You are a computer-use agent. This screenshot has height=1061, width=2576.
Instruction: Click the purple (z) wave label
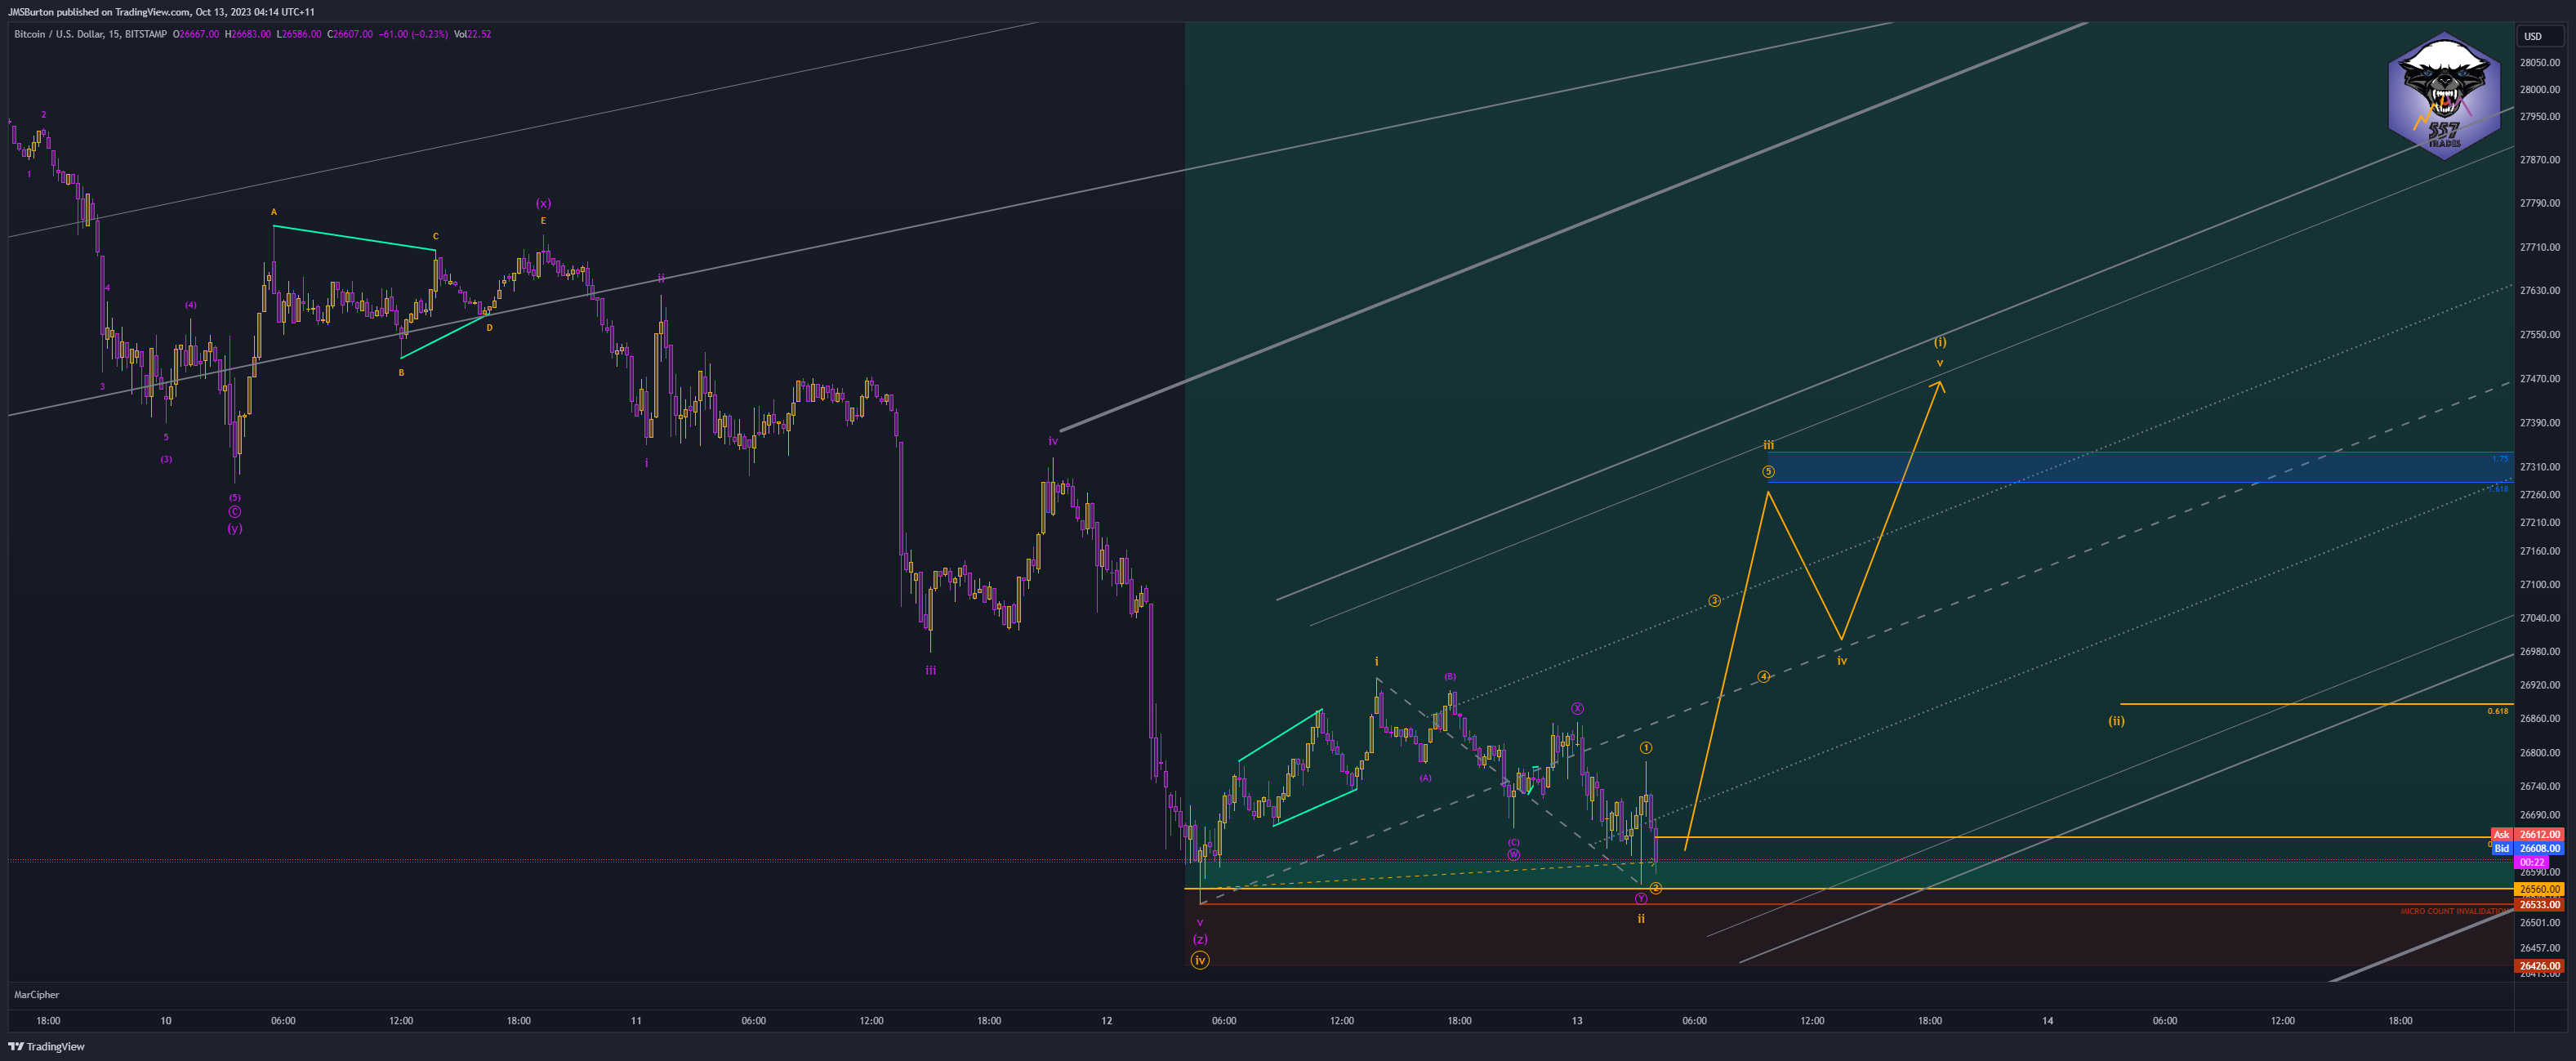coord(1200,939)
